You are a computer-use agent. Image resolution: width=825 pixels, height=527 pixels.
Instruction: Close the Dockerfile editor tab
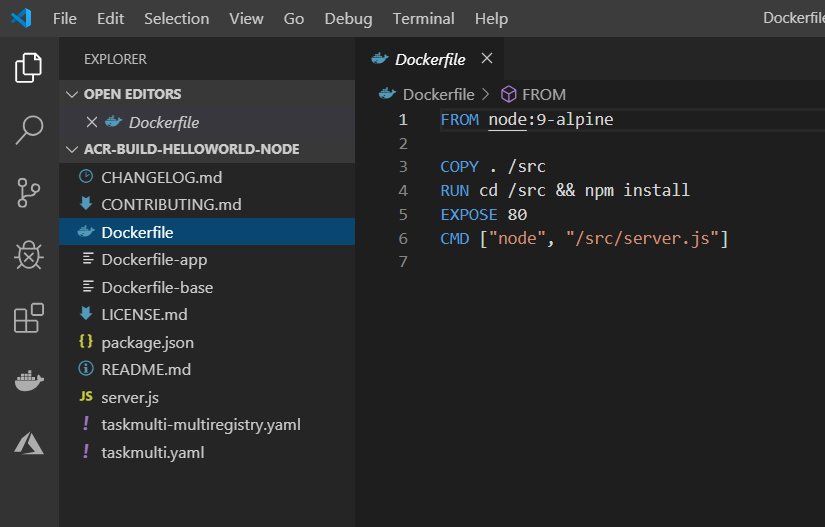(x=487, y=58)
